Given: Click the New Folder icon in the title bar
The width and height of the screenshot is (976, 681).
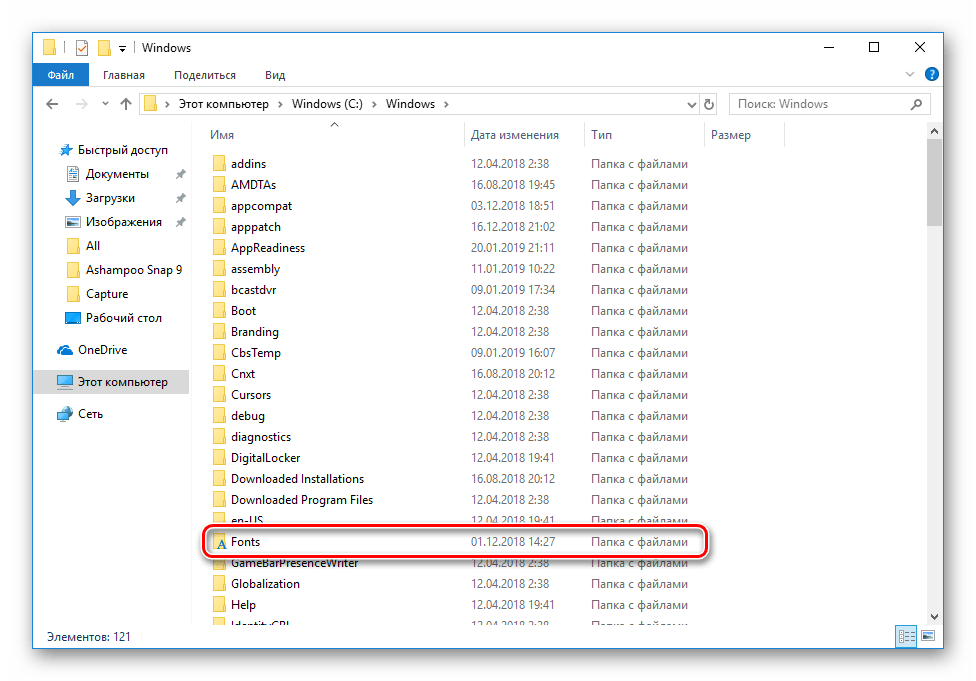Looking at the screenshot, I should pos(104,47).
